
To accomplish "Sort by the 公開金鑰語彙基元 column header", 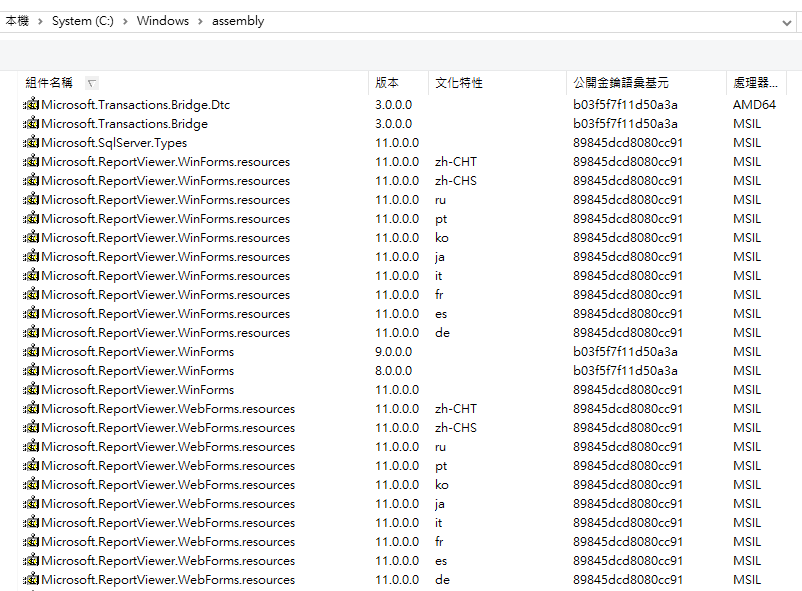I will 621,83.
